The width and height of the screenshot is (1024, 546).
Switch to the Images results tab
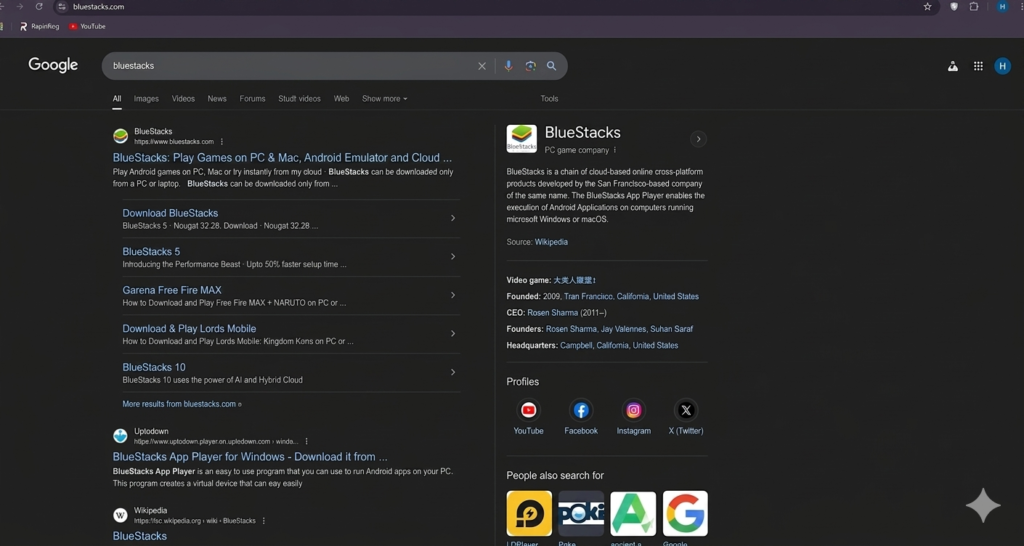click(146, 99)
